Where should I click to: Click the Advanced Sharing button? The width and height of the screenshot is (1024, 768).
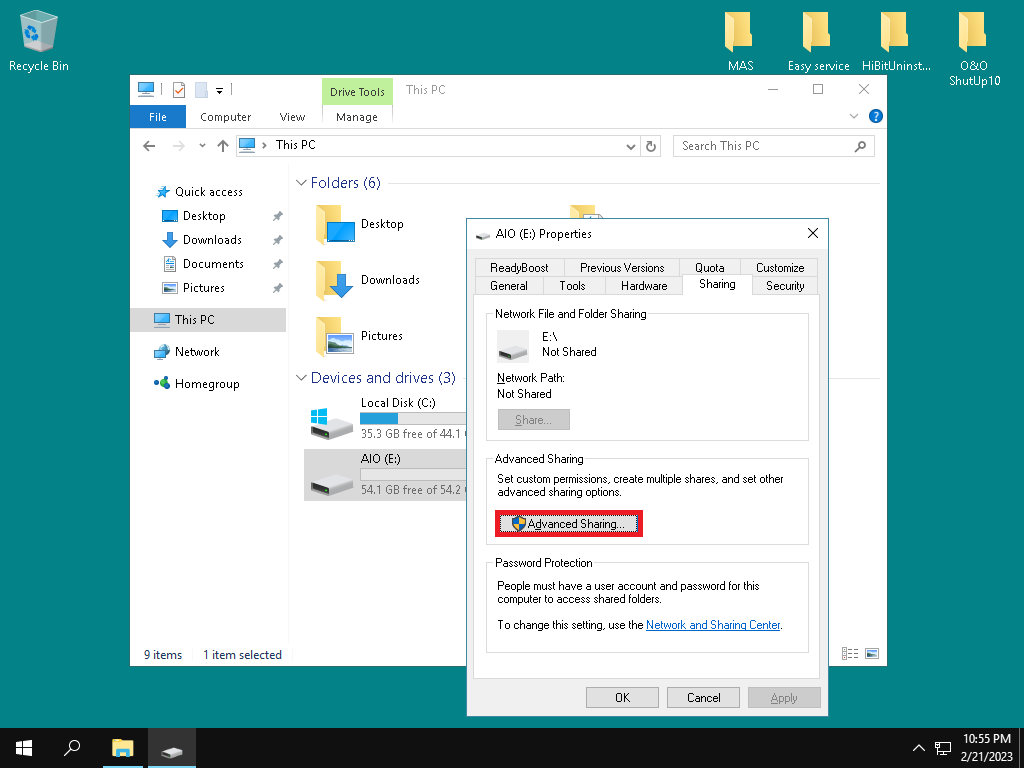(x=568, y=524)
